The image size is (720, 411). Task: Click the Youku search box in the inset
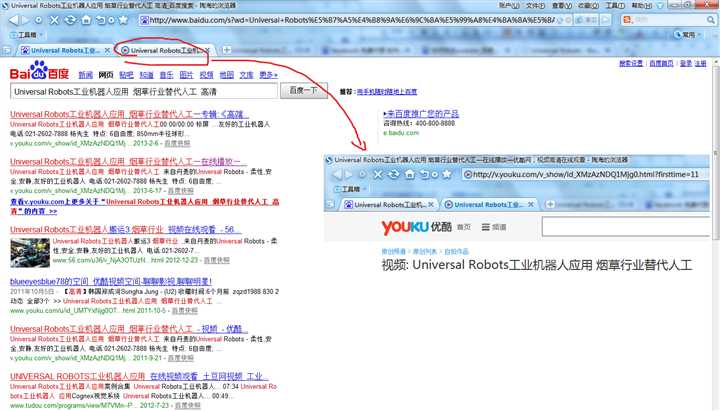coord(626,227)
